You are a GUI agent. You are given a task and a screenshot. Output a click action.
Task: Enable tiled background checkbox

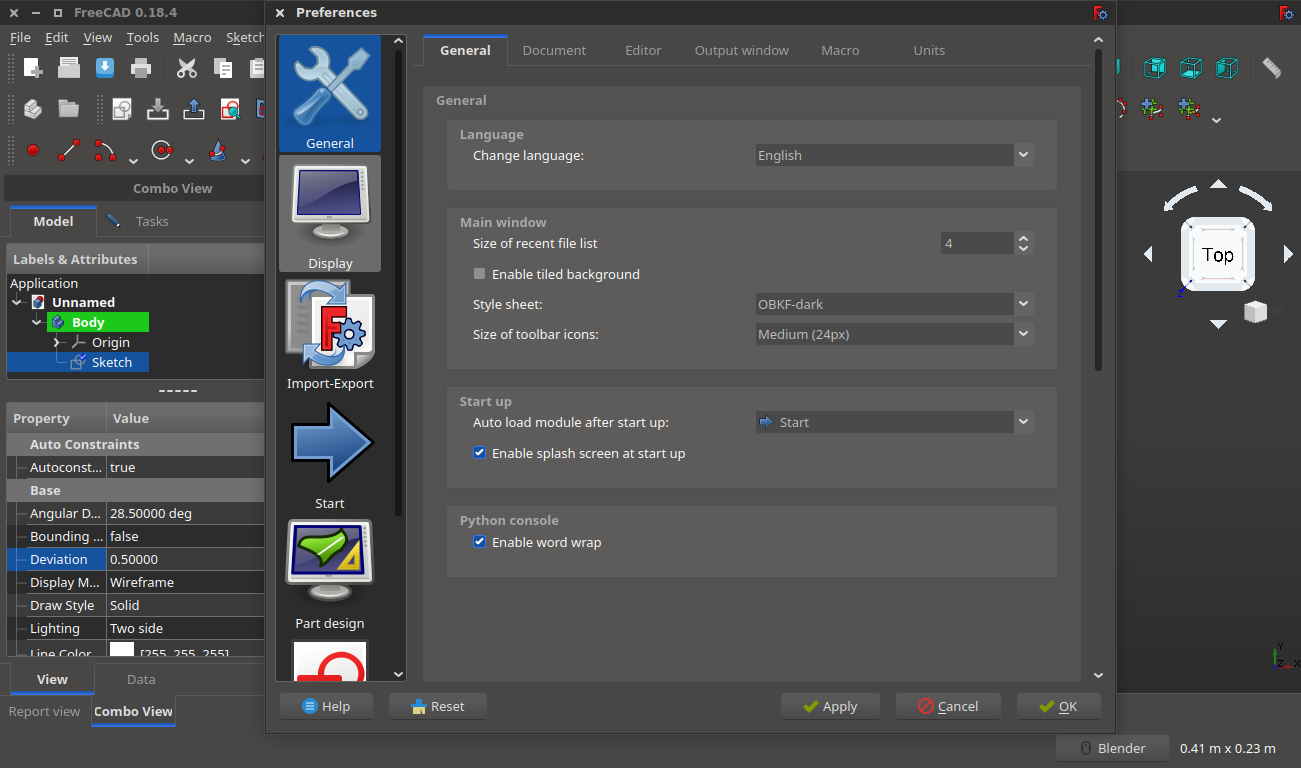480,274
